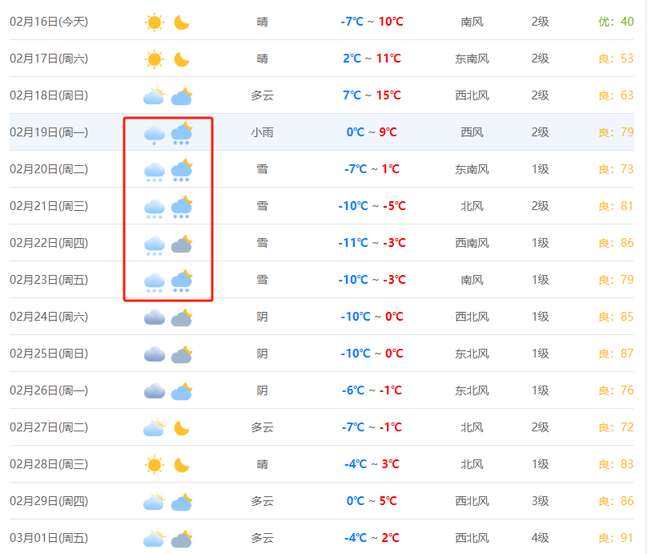The height and width of the screenshot is (554, 660).
Task: Click the -11℃ ~ -3℃ temperature range
Action: pos(371,243)
